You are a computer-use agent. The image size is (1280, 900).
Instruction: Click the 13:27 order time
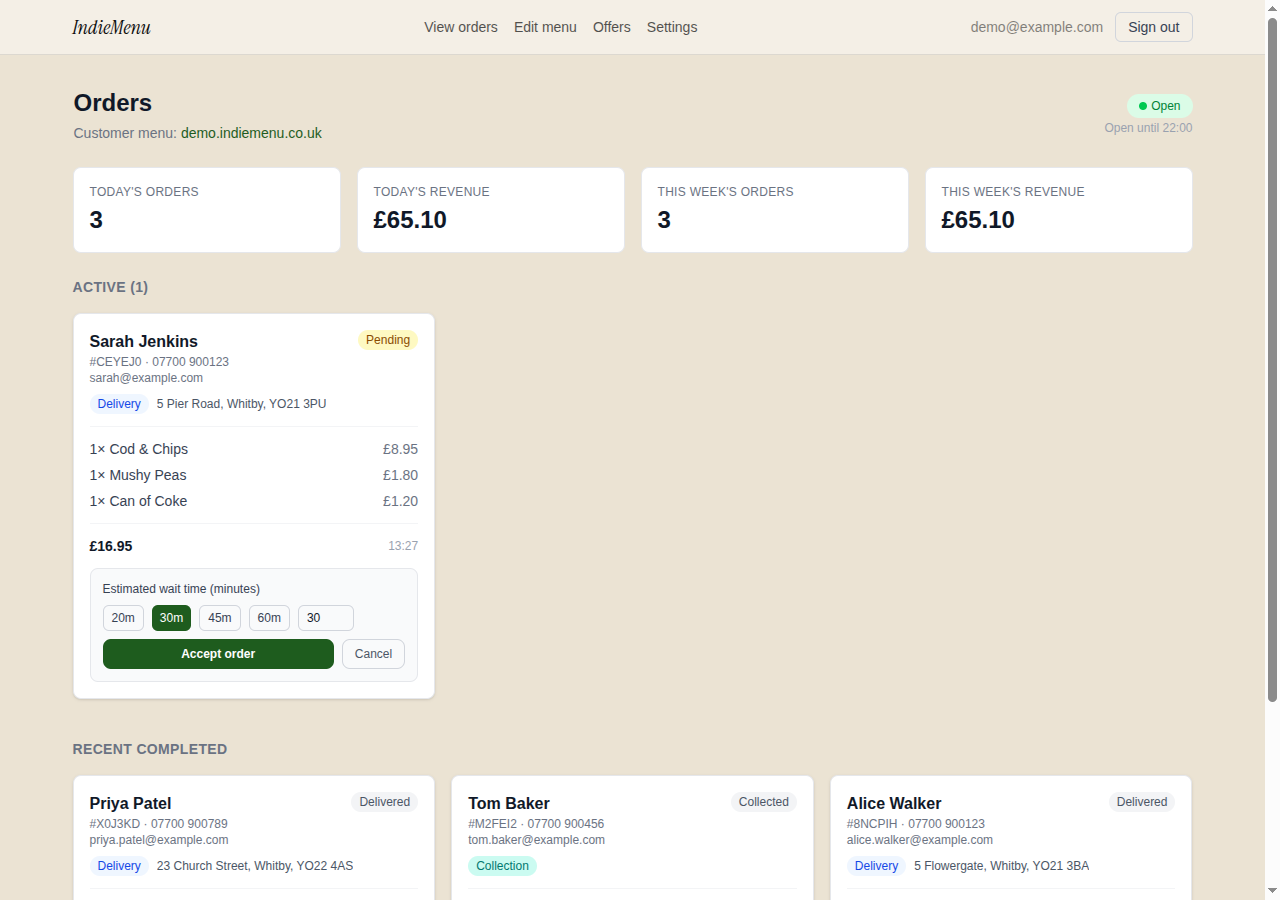pyautogui.click(x=403, y=546)
